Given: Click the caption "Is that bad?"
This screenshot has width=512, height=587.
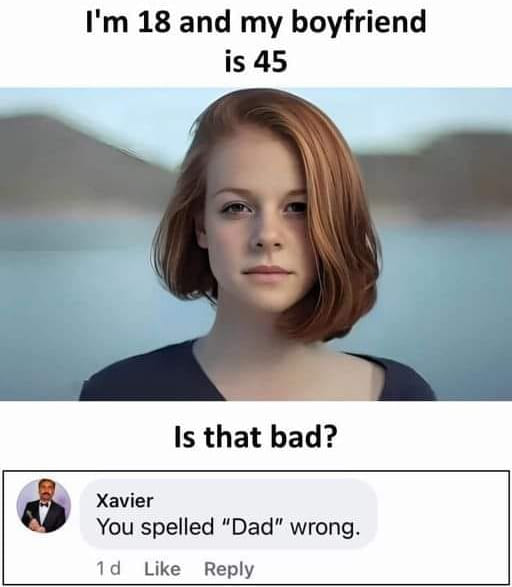Looking at the screenshot, I should pyautogui.click(x=256, y=437).
